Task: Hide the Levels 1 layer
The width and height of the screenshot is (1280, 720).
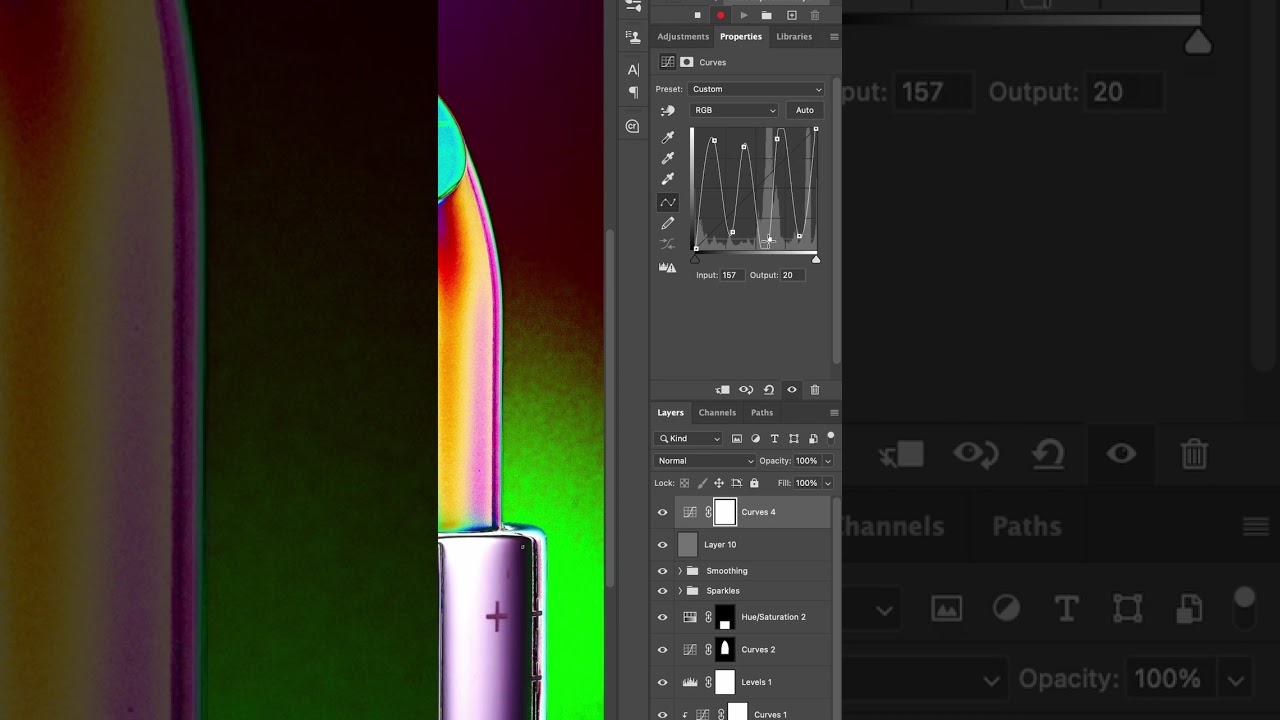Action: pos(662,682)
